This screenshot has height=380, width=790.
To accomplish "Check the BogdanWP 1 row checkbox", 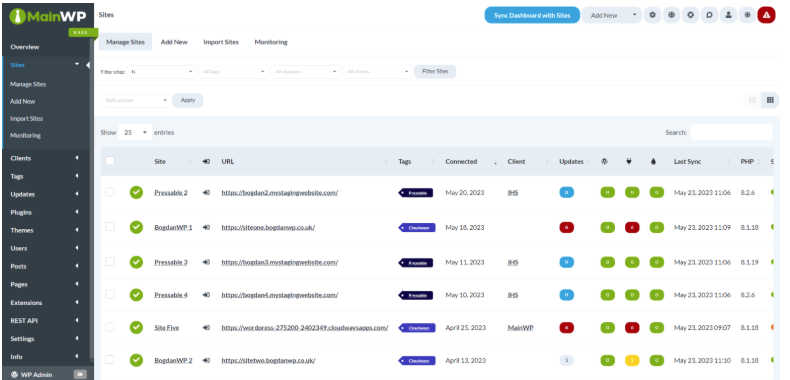I will (110, 227).
